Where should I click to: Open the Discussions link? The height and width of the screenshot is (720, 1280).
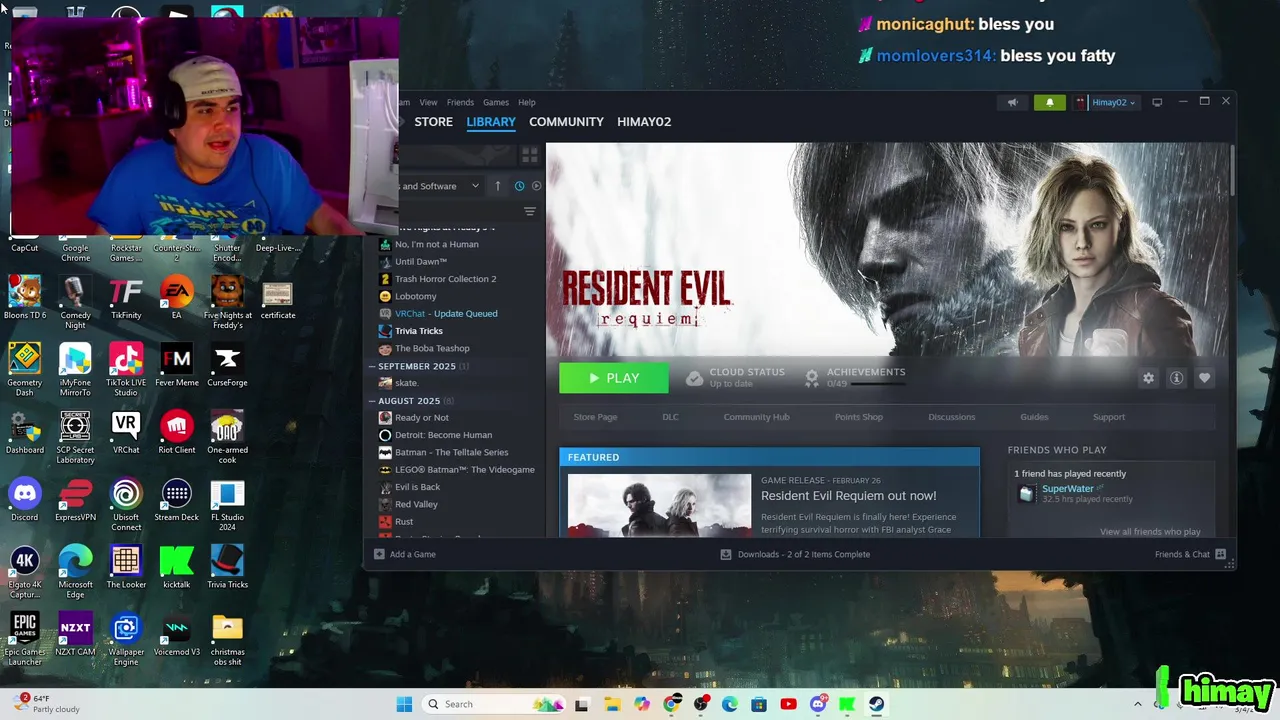tap(951, 417)
